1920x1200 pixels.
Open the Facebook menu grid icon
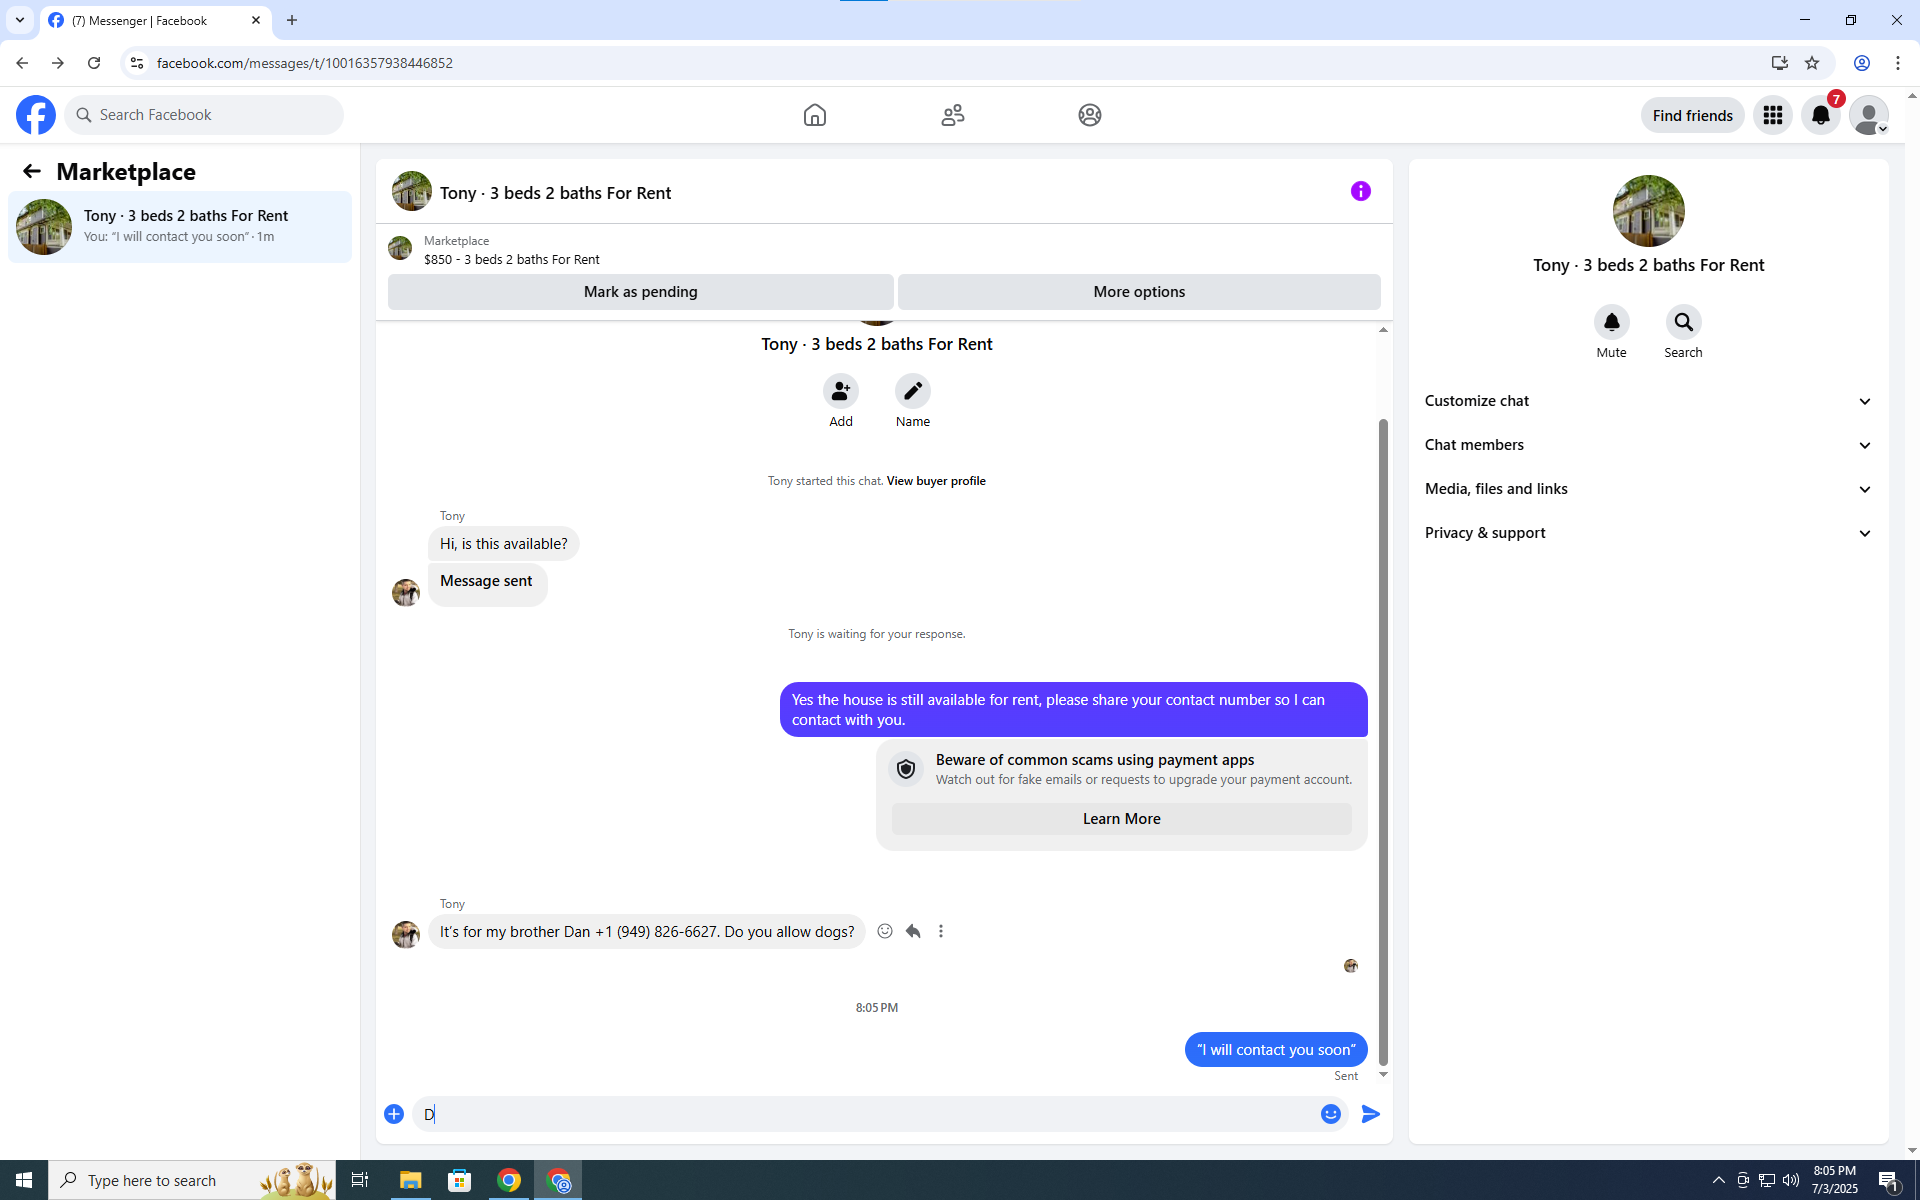[x=1772, y=115]
